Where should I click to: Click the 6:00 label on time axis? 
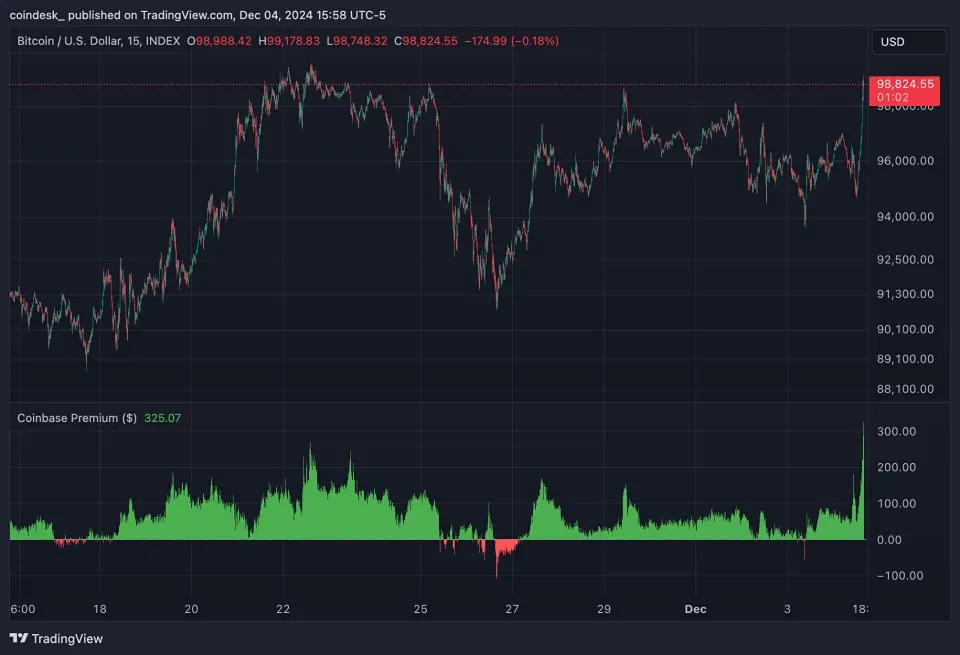(23, 608)
